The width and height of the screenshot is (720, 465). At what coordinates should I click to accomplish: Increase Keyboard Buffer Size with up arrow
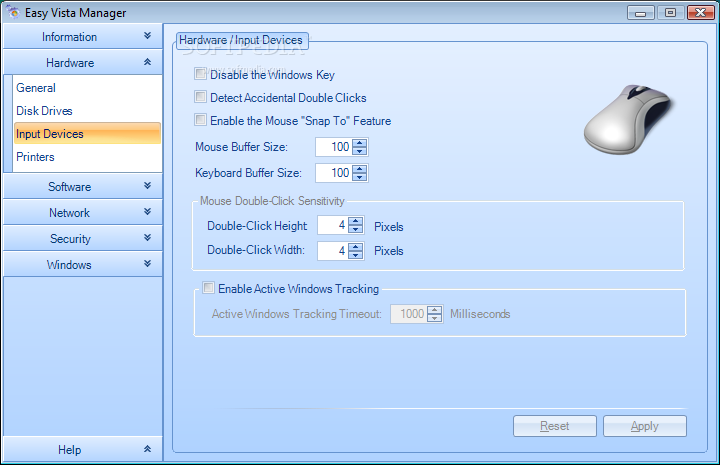click(360, 169)
